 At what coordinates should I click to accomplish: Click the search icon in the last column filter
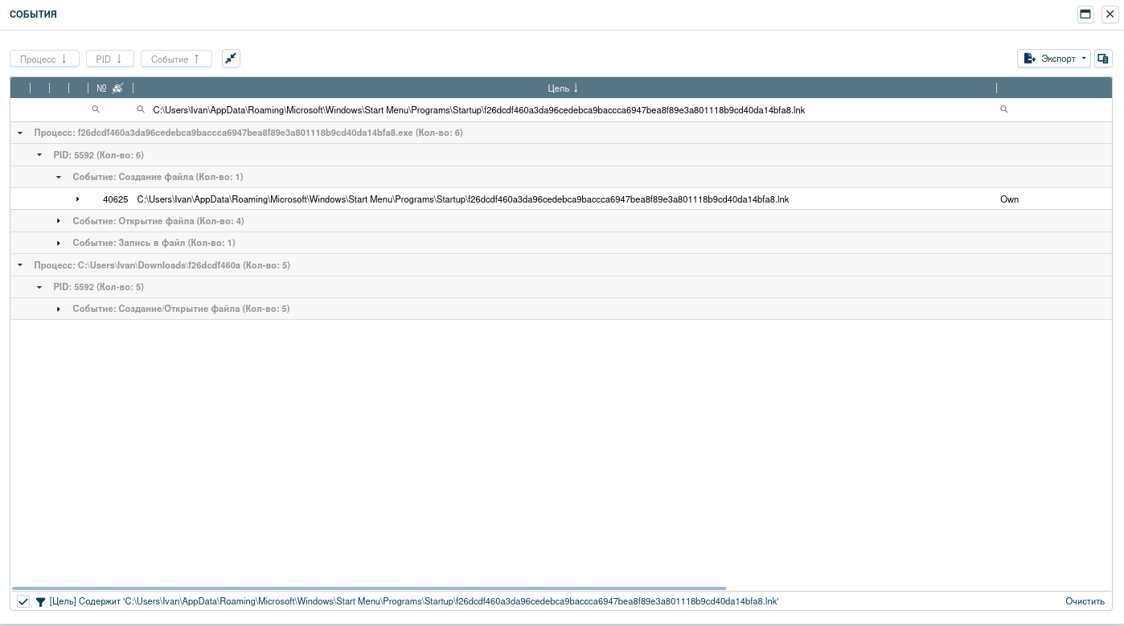point(1004,110)
